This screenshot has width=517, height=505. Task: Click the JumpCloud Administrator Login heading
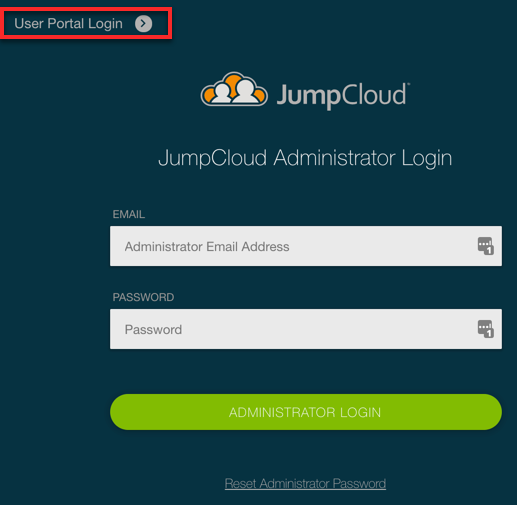[x=305, y=158]
